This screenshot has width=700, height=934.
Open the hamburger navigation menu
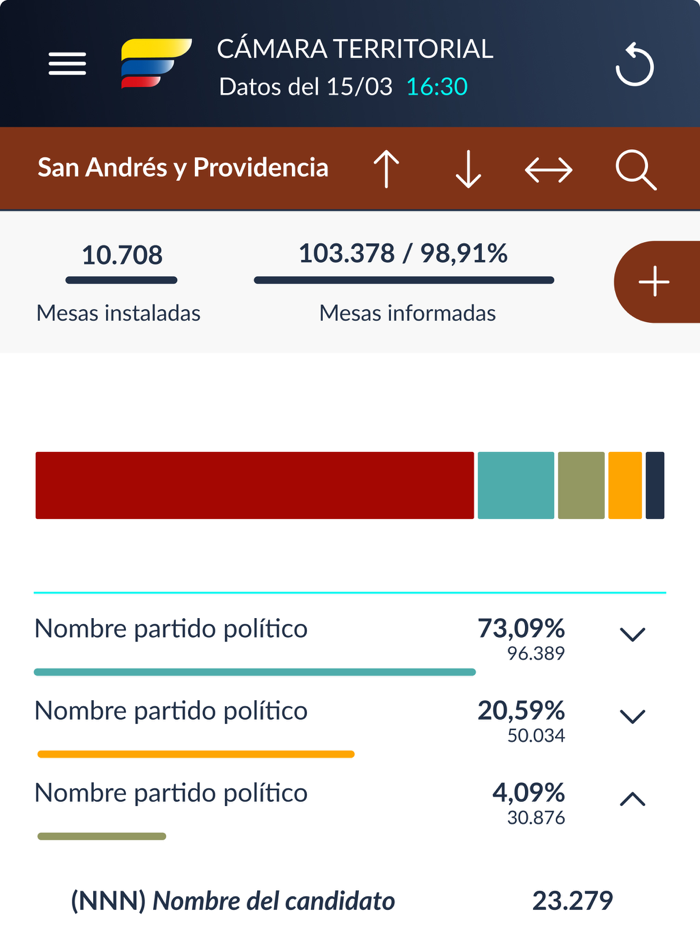pyautogui.click(x=67, y=63)
